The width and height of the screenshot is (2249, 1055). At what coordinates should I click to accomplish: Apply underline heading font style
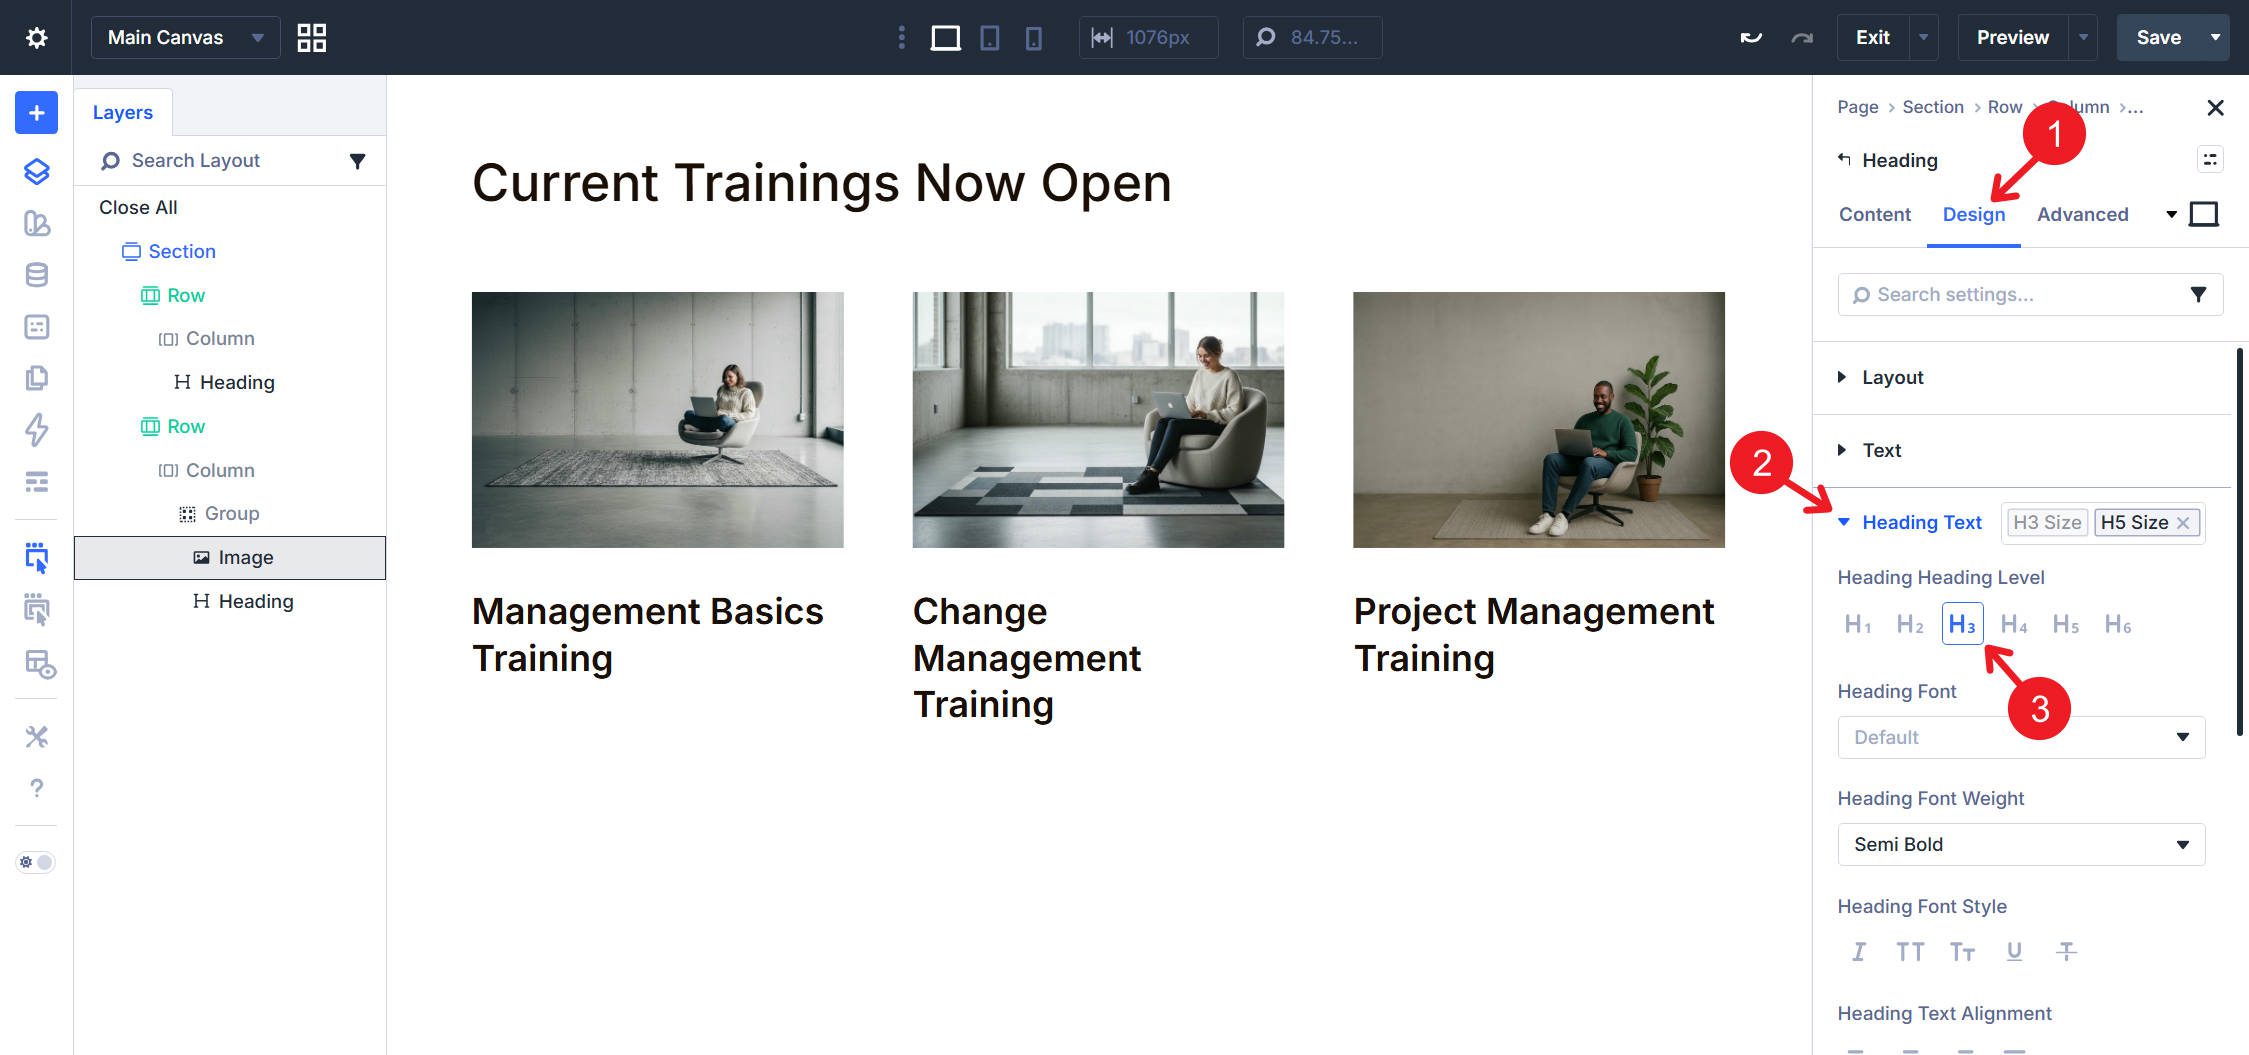tap(2013, 951)
